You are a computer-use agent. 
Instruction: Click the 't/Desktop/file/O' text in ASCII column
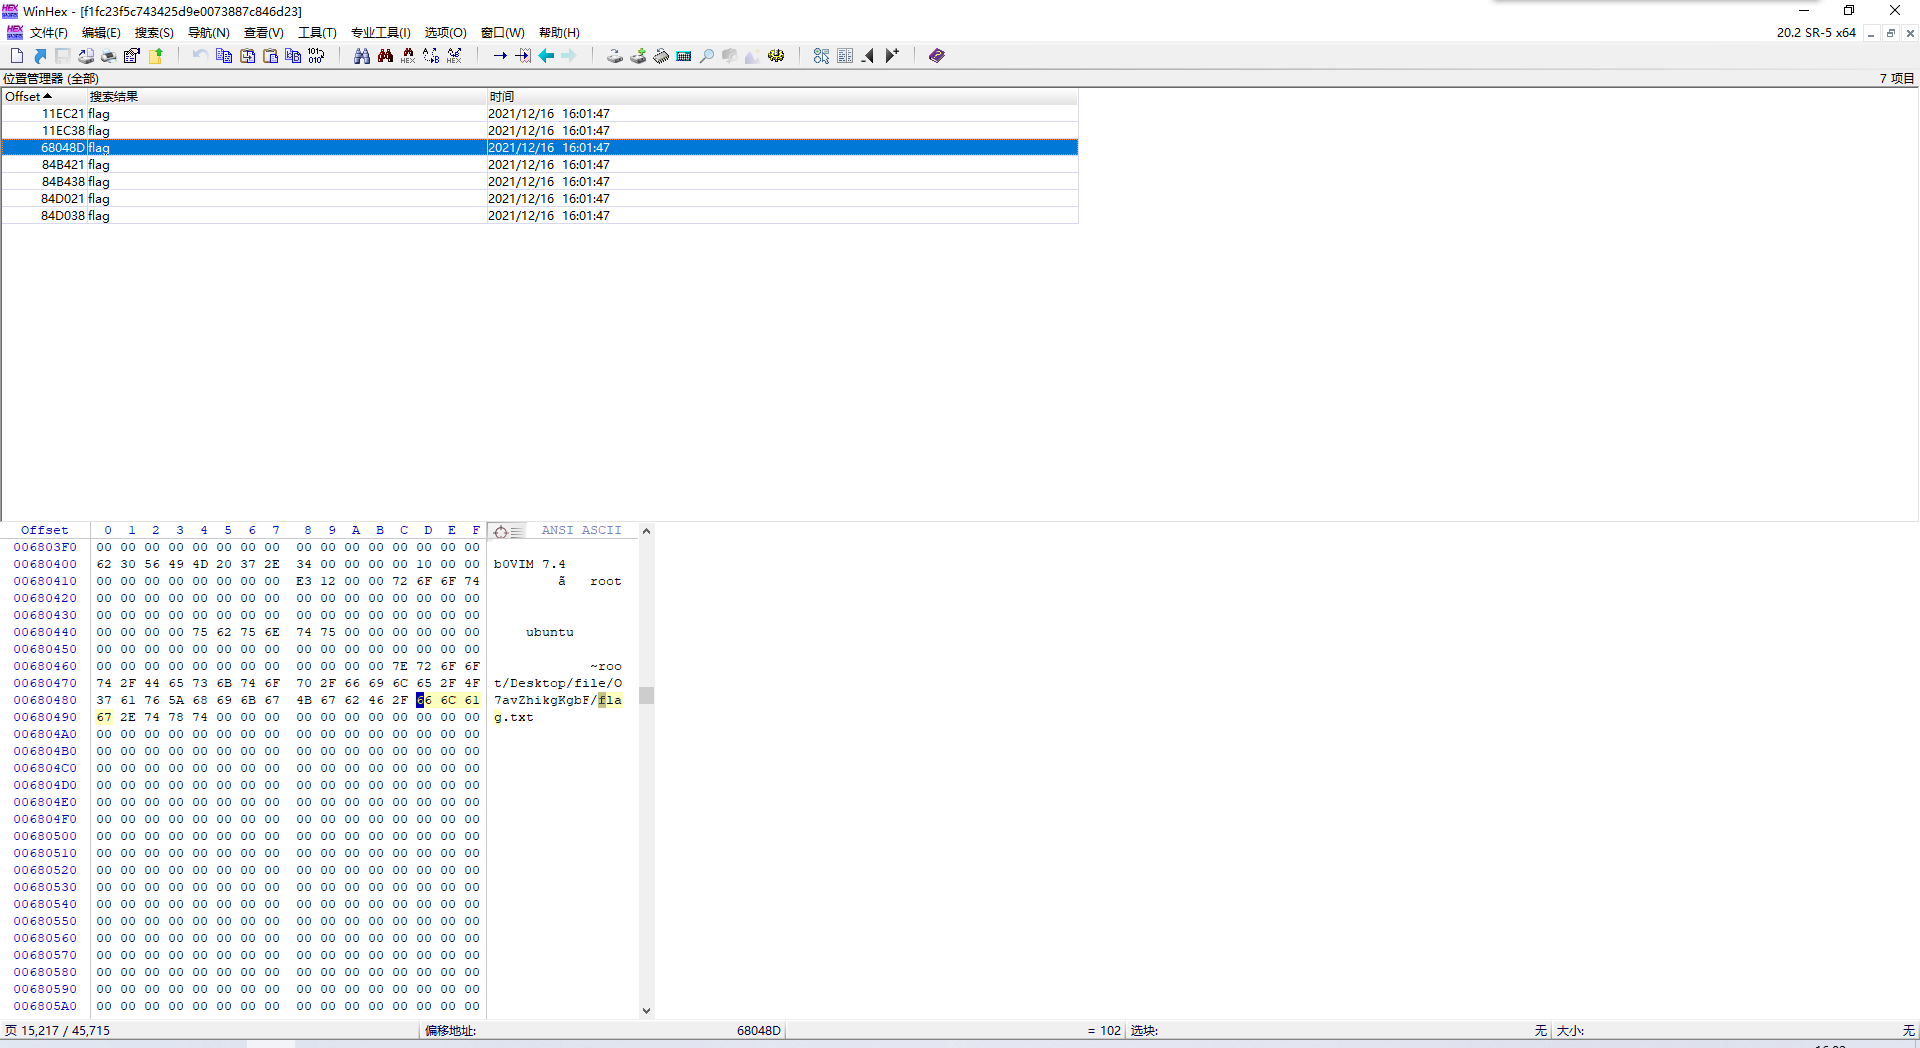tap(558, 684)
